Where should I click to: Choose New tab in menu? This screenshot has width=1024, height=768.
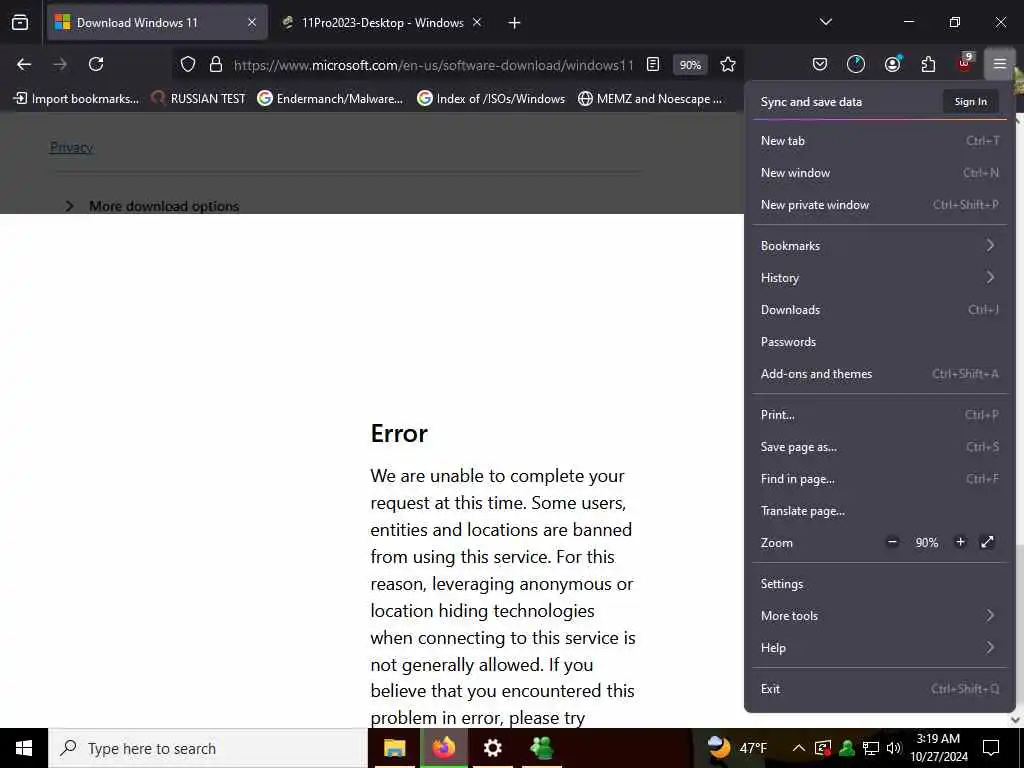pyautogui.click(x=880, y=140)
